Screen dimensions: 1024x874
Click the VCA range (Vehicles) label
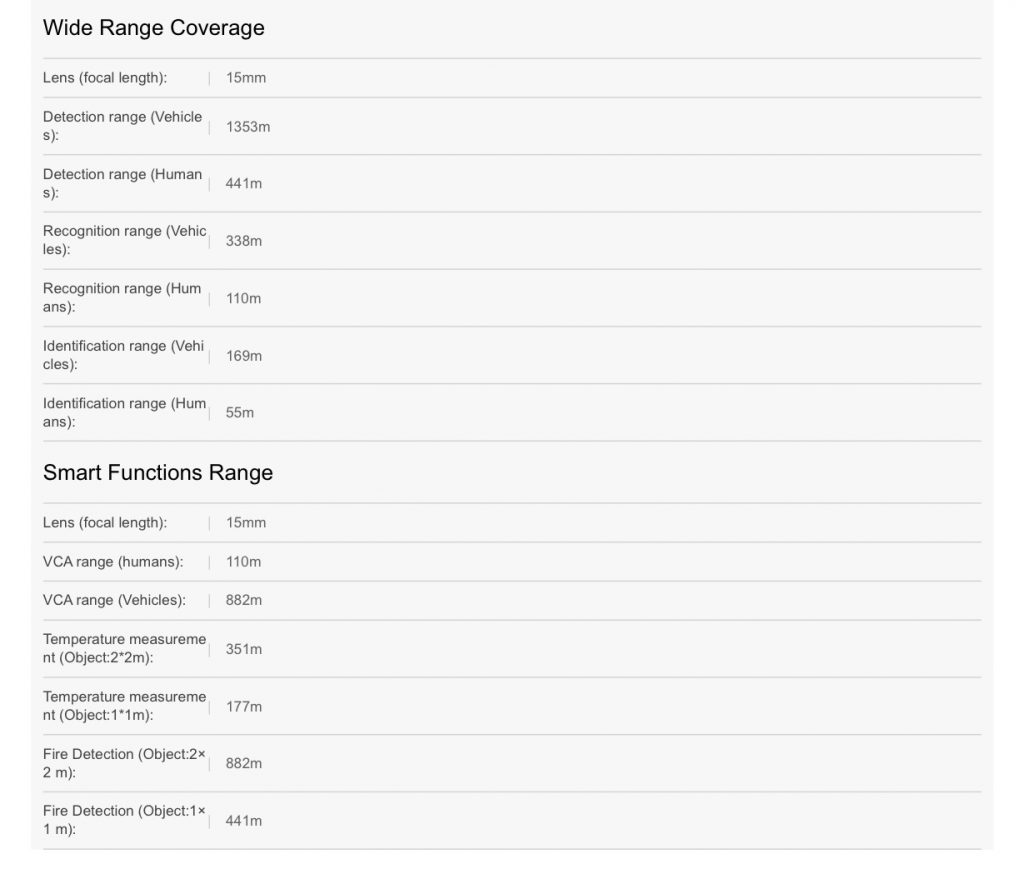pyautogui.click(x=114, y=600)
